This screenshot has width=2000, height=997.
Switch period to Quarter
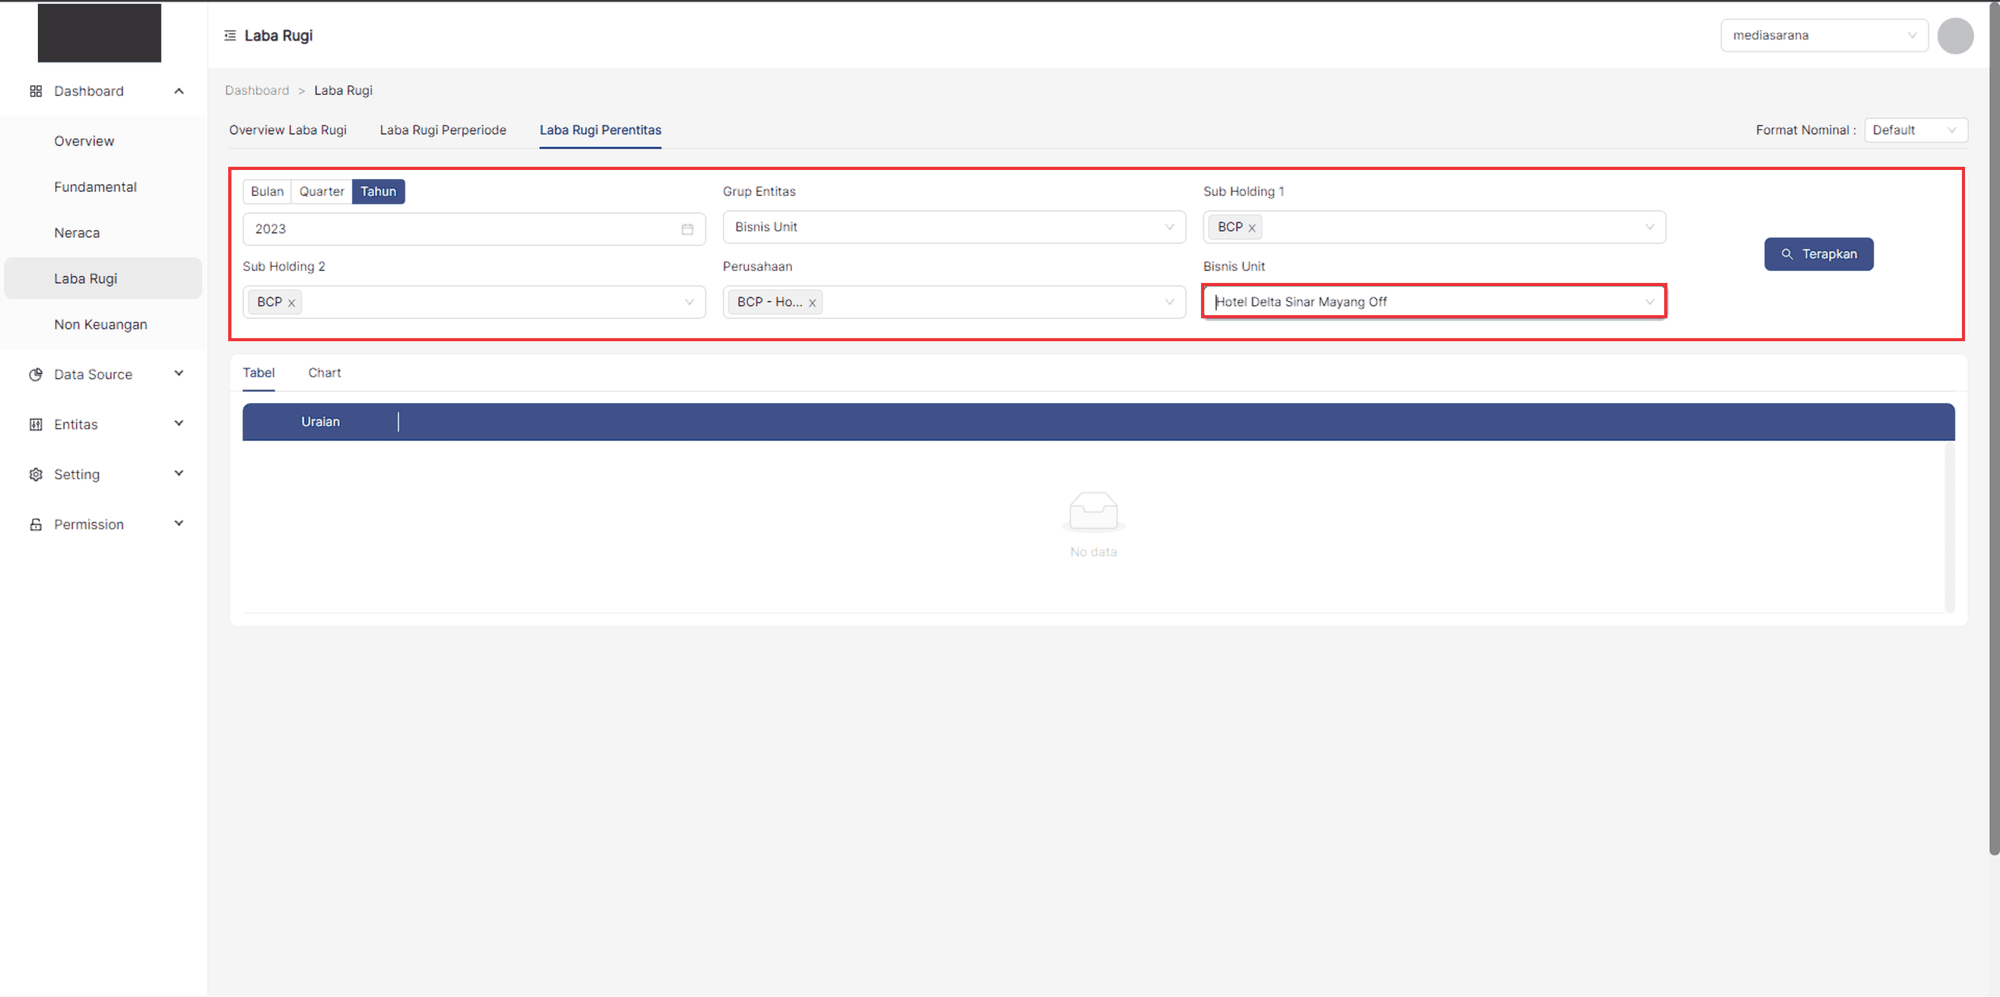click(x=321, y=192)
